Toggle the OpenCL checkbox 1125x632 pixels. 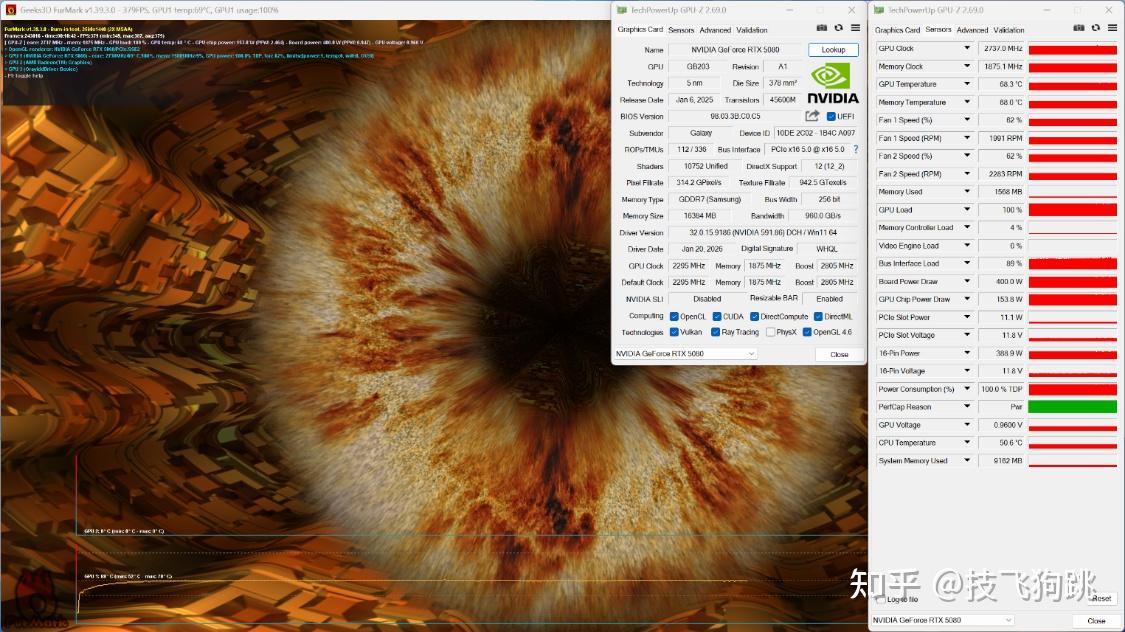coord(674,316)
